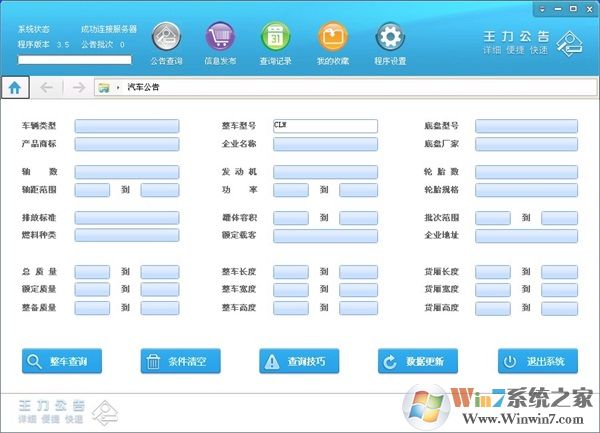Click the 程序版本 3.5 label
The height and width of the screenshot is (433, 600).
(x=44, y=44)
